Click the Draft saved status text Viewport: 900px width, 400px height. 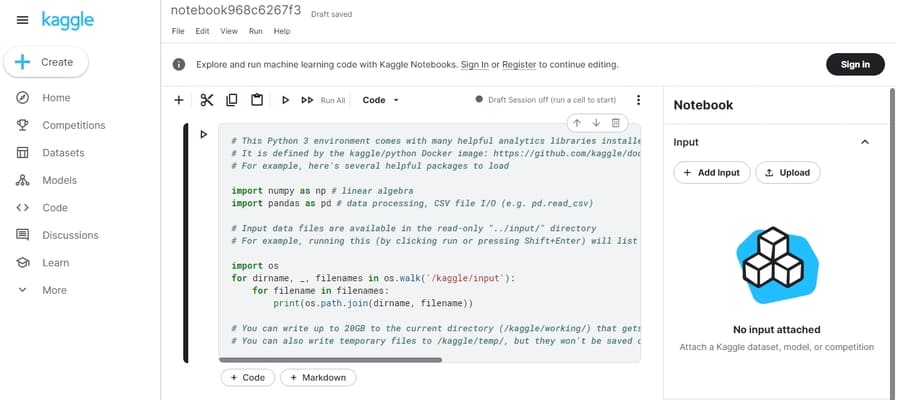pyautogui.click(x=331, y=14)
